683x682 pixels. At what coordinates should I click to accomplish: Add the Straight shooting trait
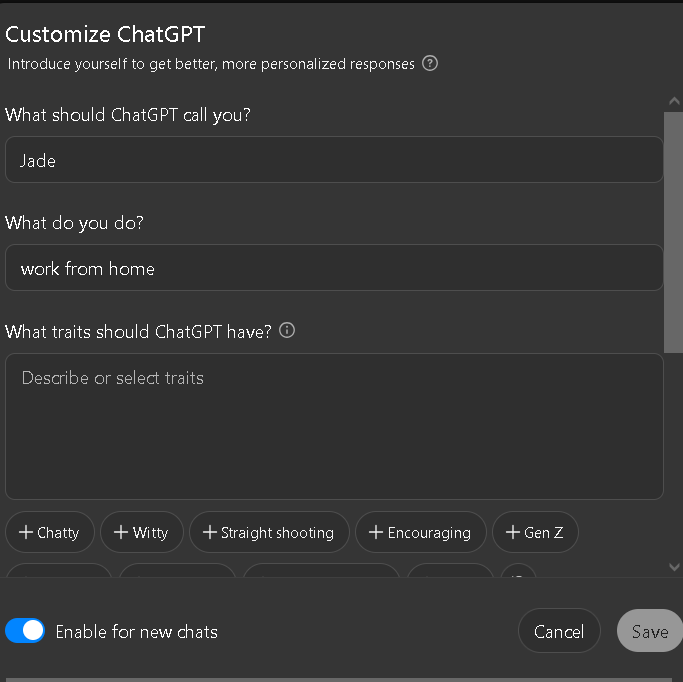click(269, 532)
